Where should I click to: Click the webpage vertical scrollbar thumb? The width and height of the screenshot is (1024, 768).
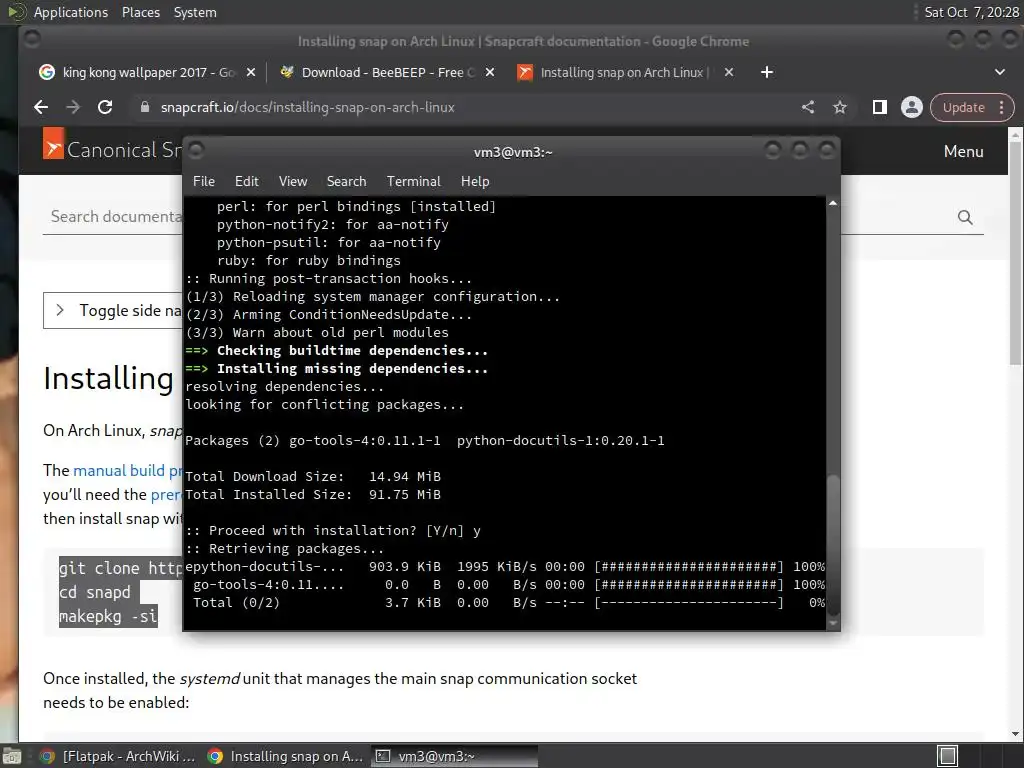click(x=1015, y=253)
